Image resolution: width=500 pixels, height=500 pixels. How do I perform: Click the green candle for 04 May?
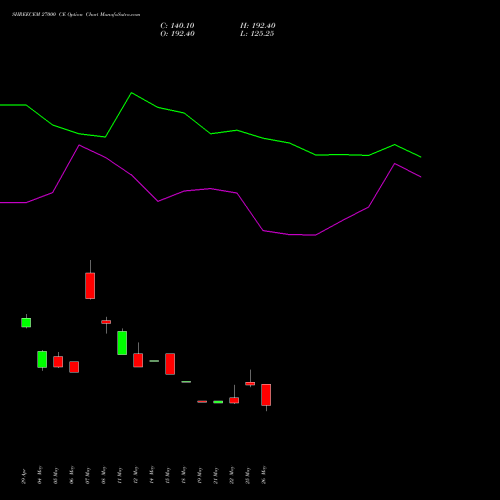click(x=42, y=359)
